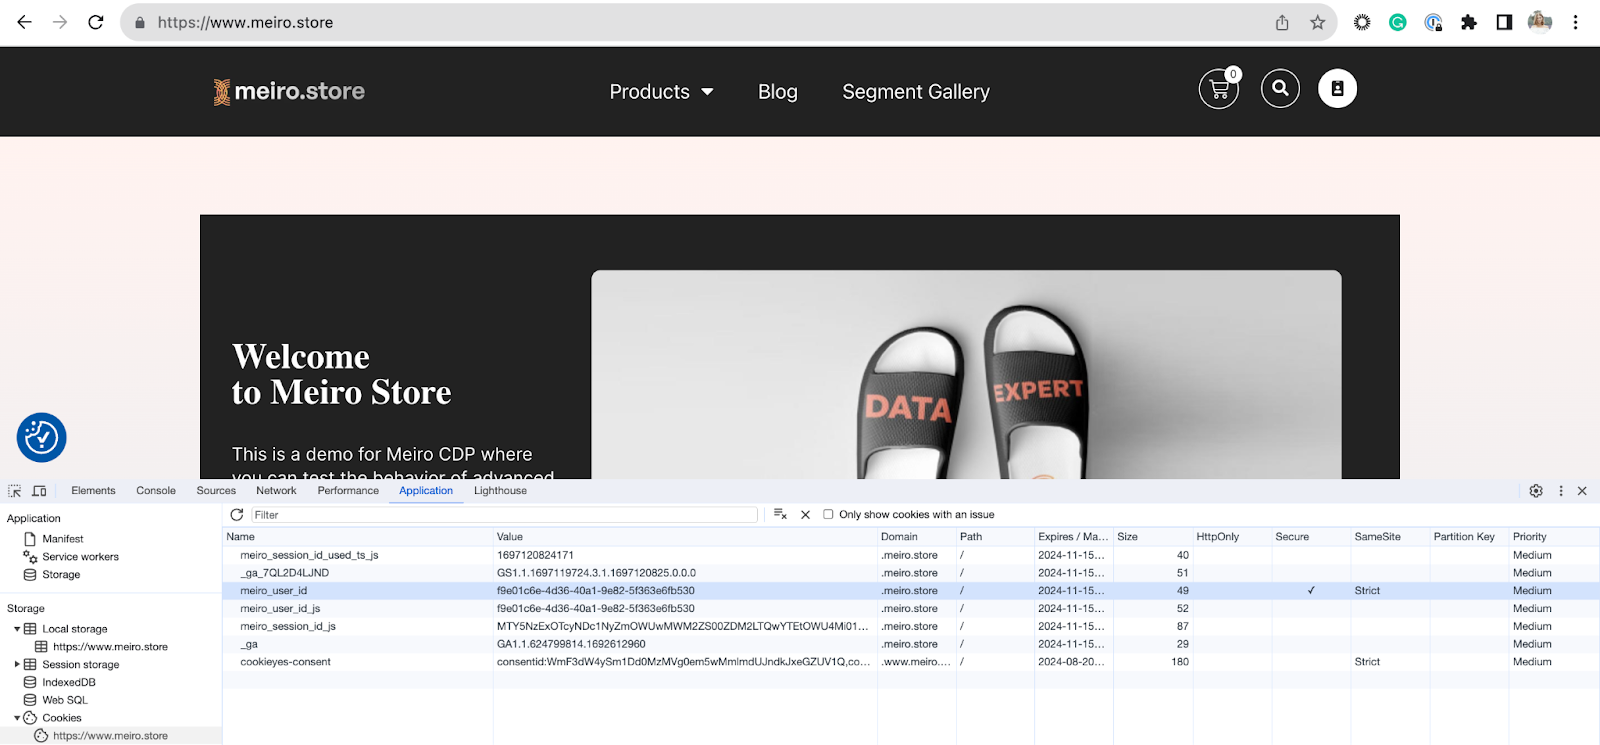
Task: Activate the inspect element picker
Action: (14, 491)
